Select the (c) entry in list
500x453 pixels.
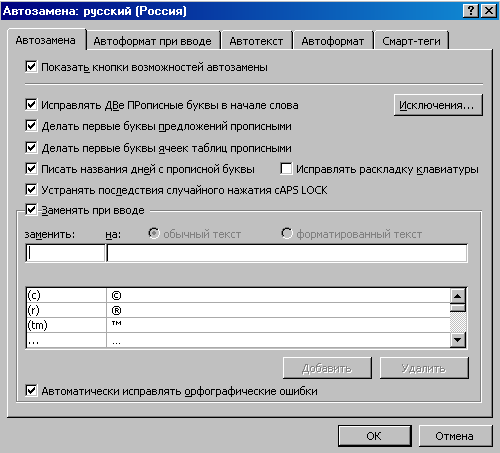[66, 295]
